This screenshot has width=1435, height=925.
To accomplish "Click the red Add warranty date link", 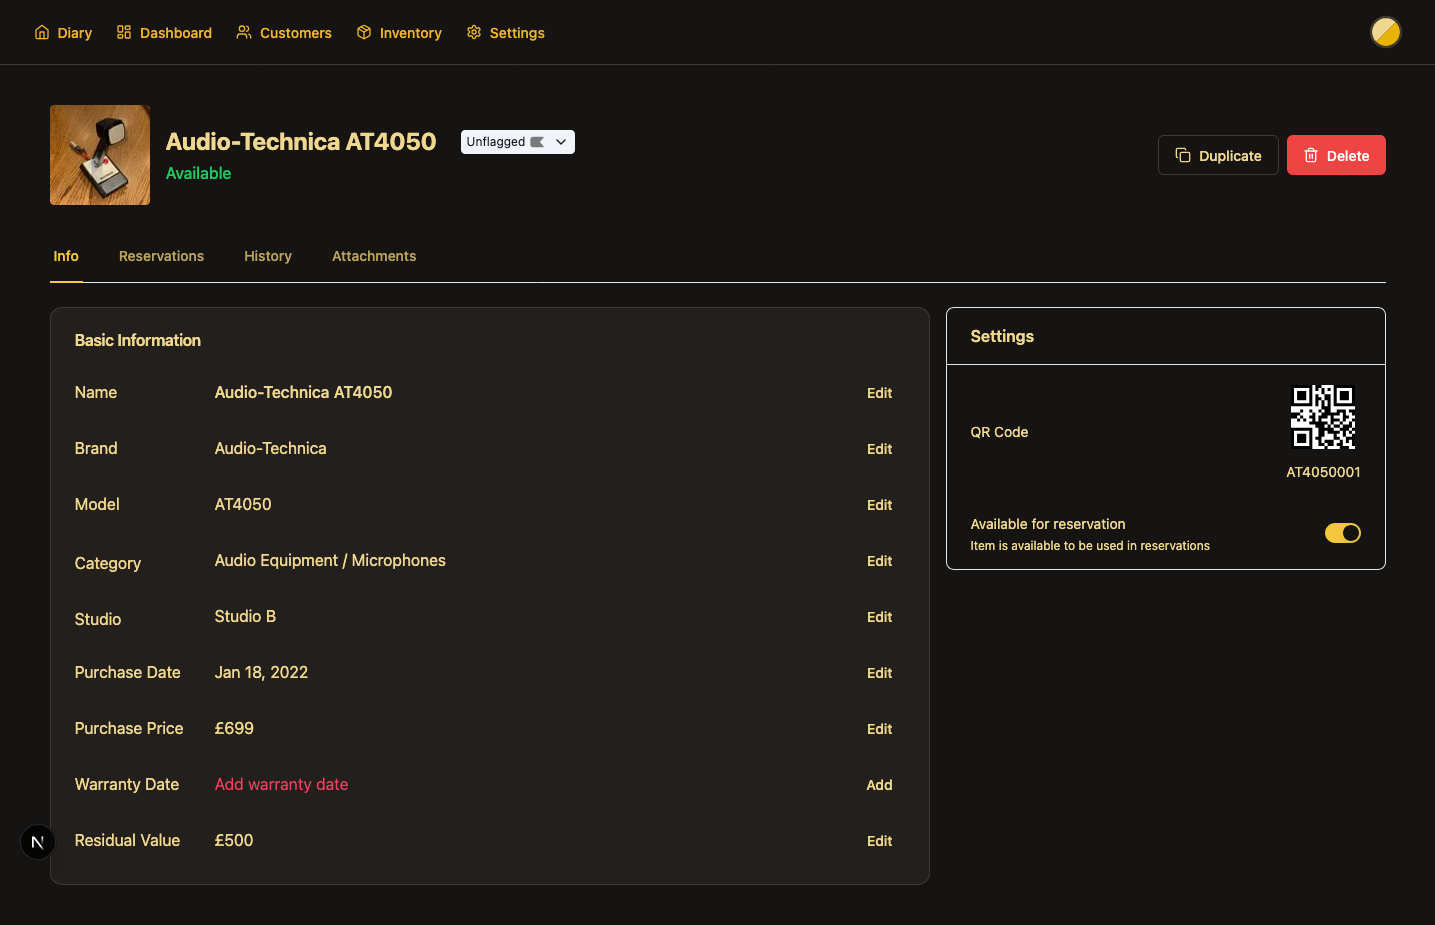I will tap(281, 784).
